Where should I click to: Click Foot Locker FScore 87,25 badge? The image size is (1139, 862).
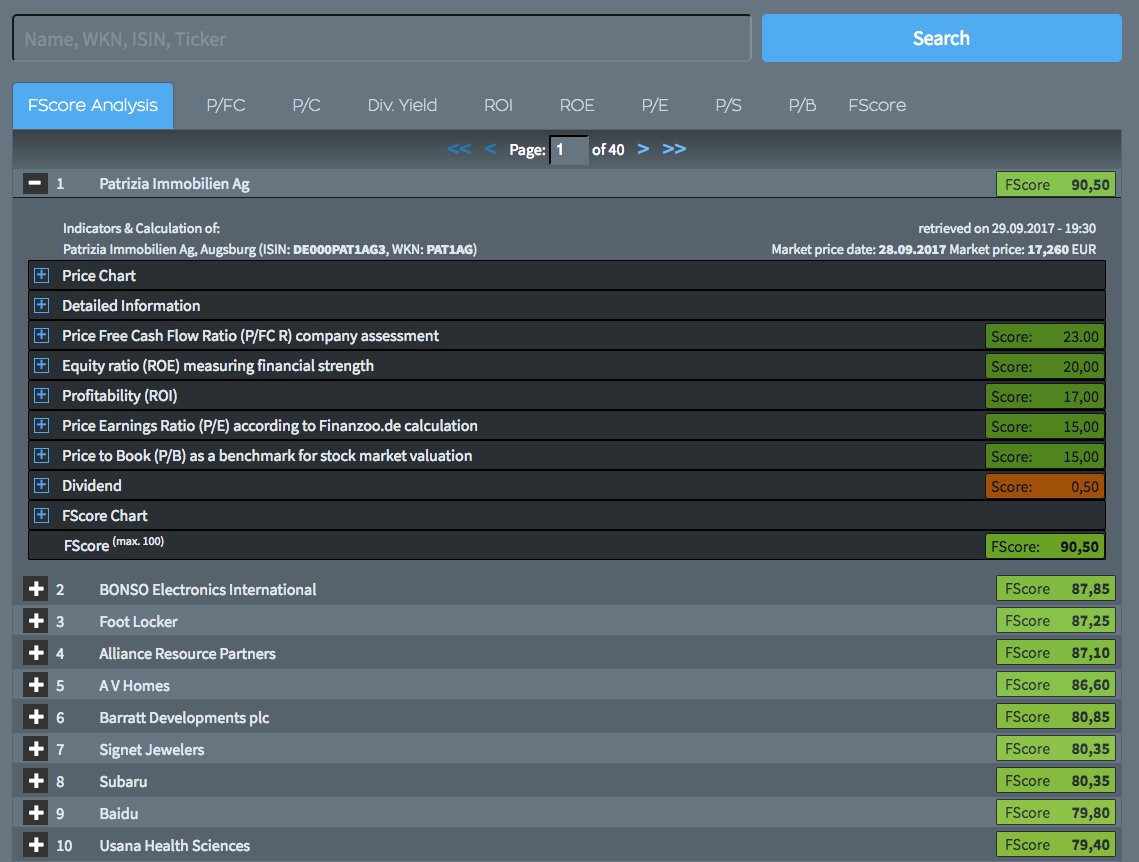(1055, 620)
